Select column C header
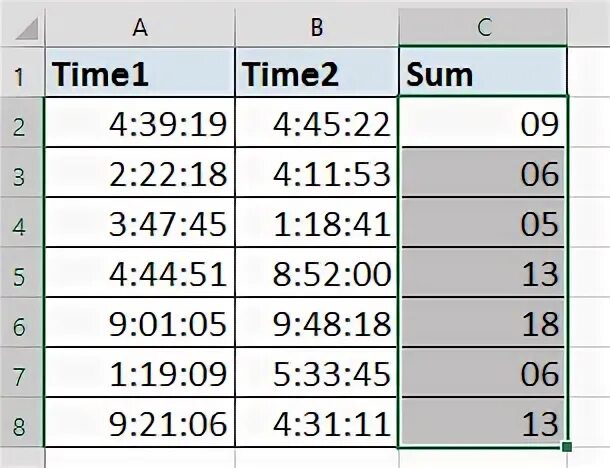610x468 pixels. coord(484,28)
